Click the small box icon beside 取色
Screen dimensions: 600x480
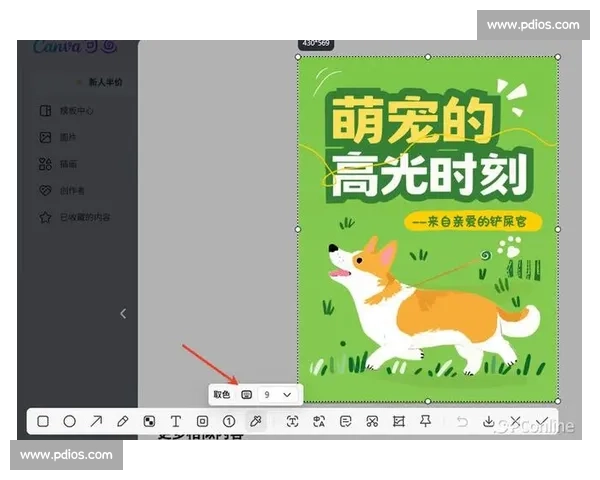click(x=246, y=395)
